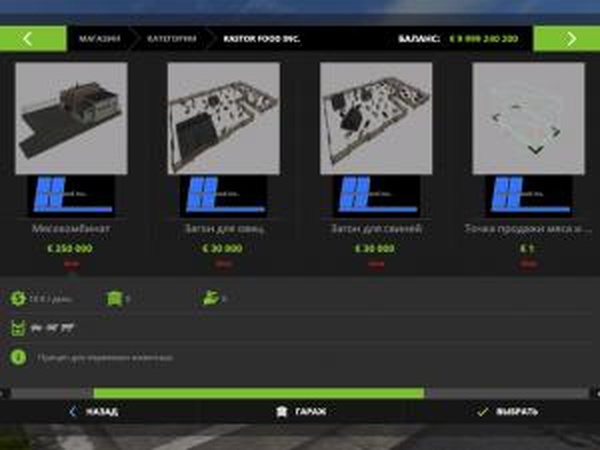The height and width of the screenshot is (450, 600).
Task: Select the Точка продажи мяса thumbnail
Action: [528, 118]
